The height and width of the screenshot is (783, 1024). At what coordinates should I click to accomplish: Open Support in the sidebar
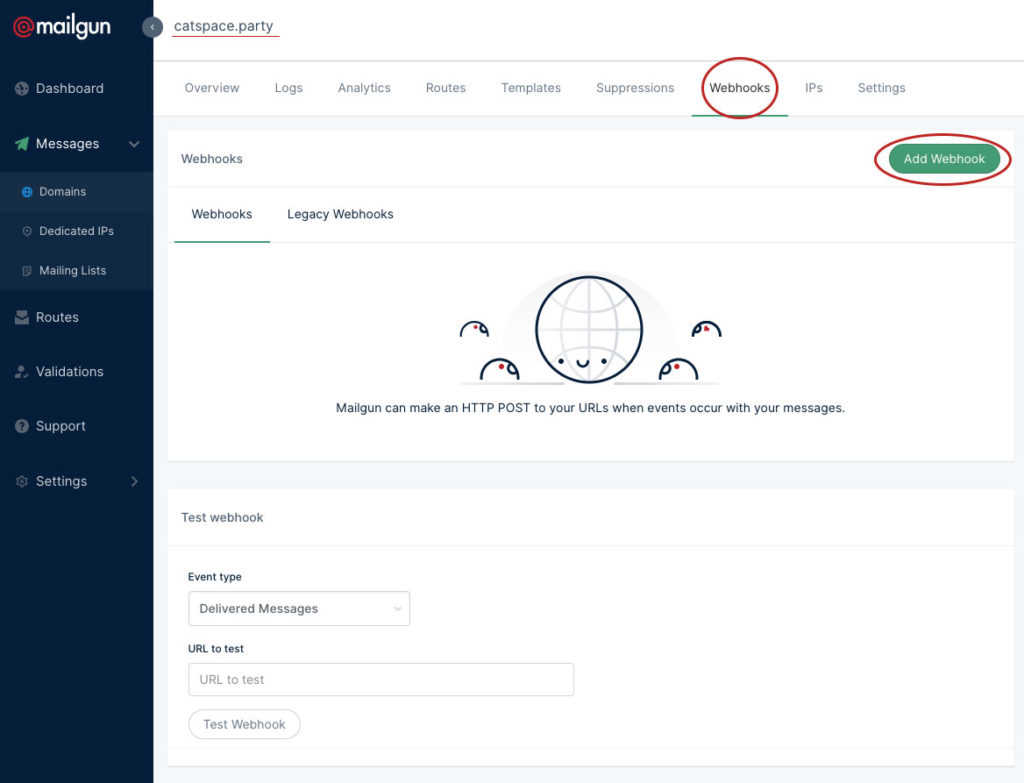click(61, 426)
